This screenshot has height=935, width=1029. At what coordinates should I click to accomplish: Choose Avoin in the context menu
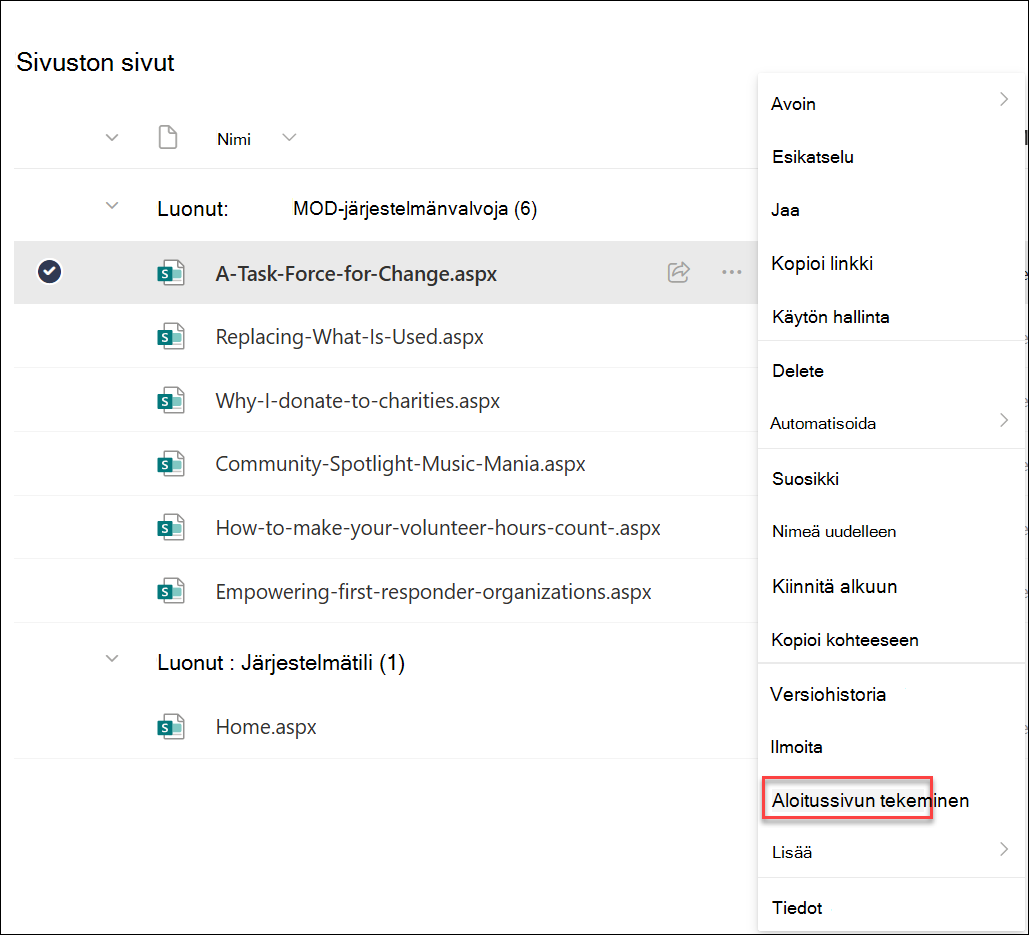pyautogui.click(x=793, y=104)
